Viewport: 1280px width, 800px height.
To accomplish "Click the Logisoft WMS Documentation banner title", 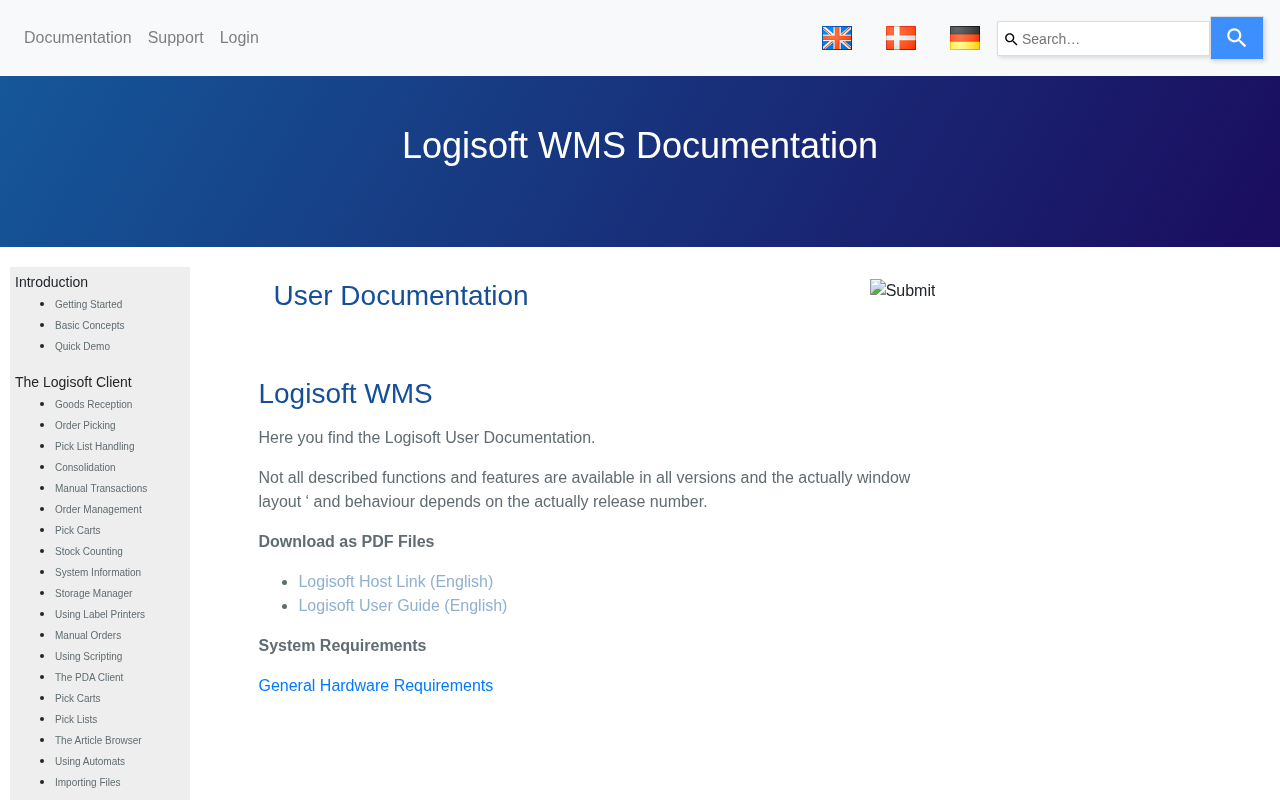I will coord(640,146).
